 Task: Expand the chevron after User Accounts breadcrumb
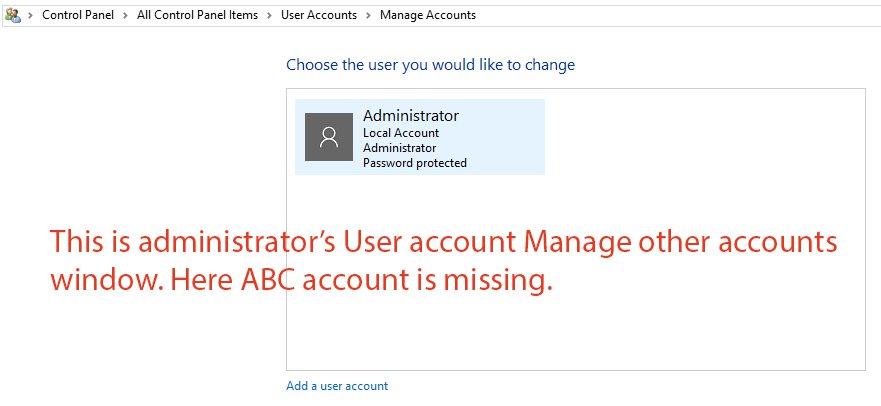368,15
